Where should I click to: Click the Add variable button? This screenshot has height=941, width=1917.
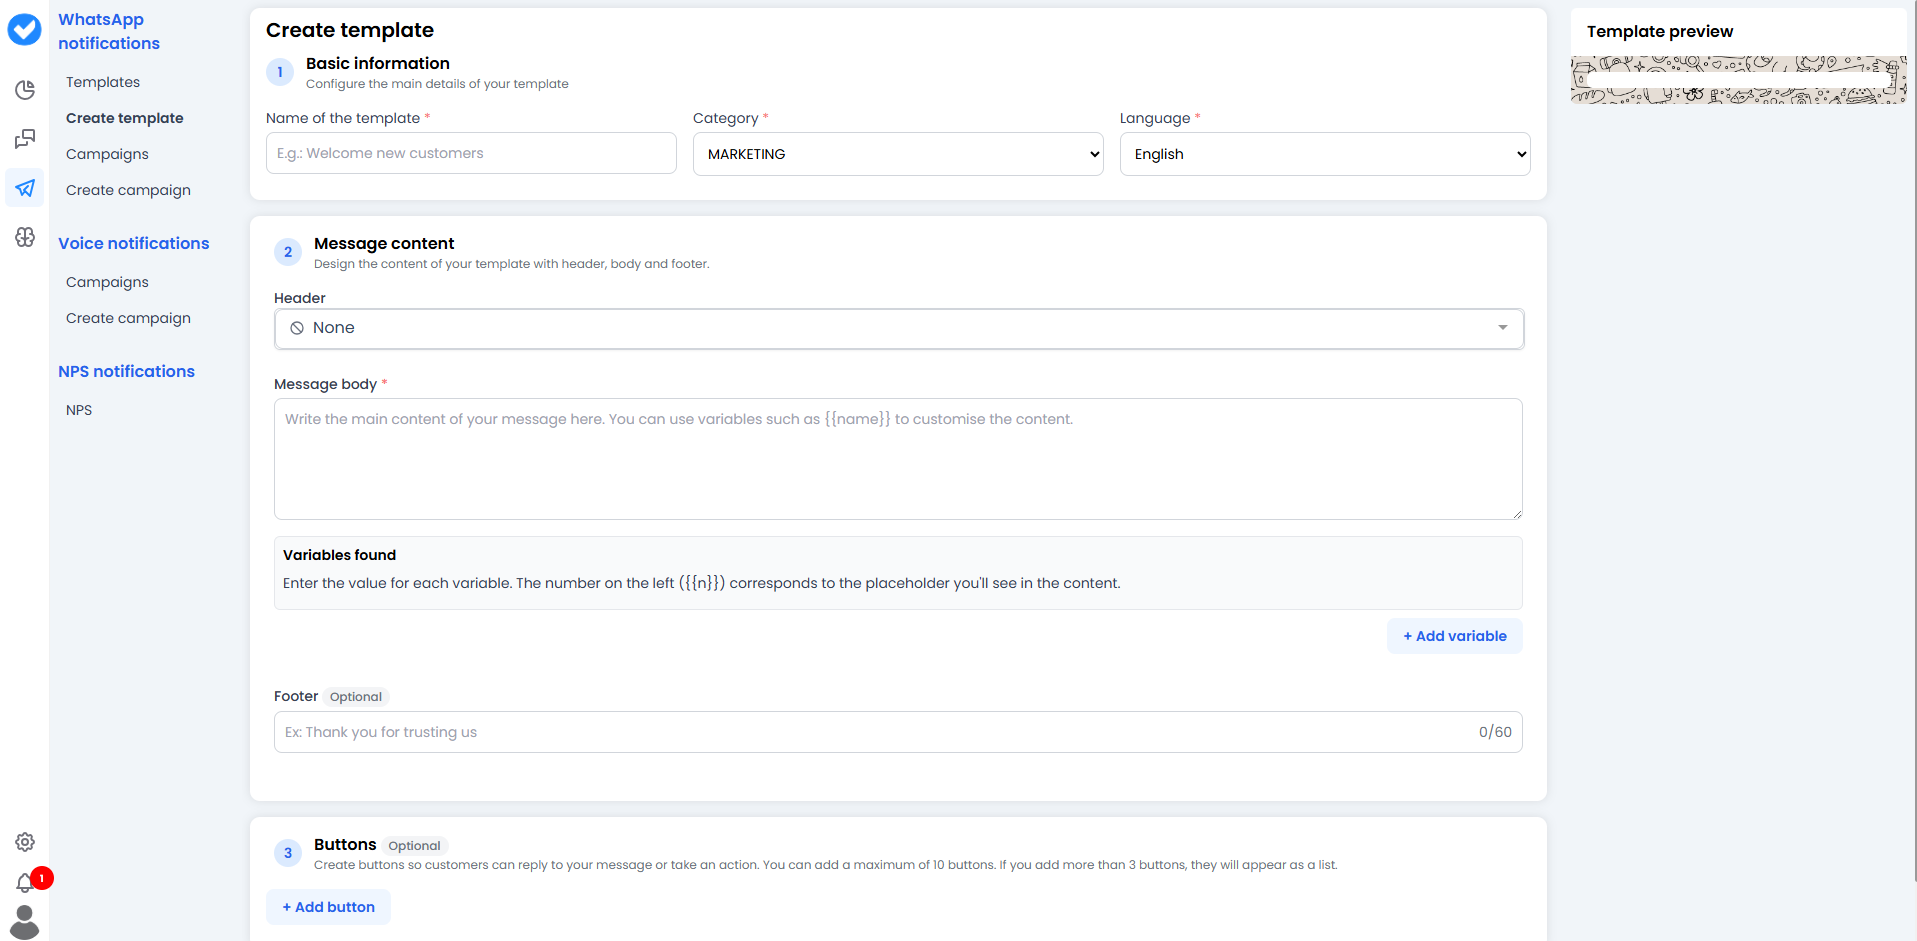[x=1454, y=636]
